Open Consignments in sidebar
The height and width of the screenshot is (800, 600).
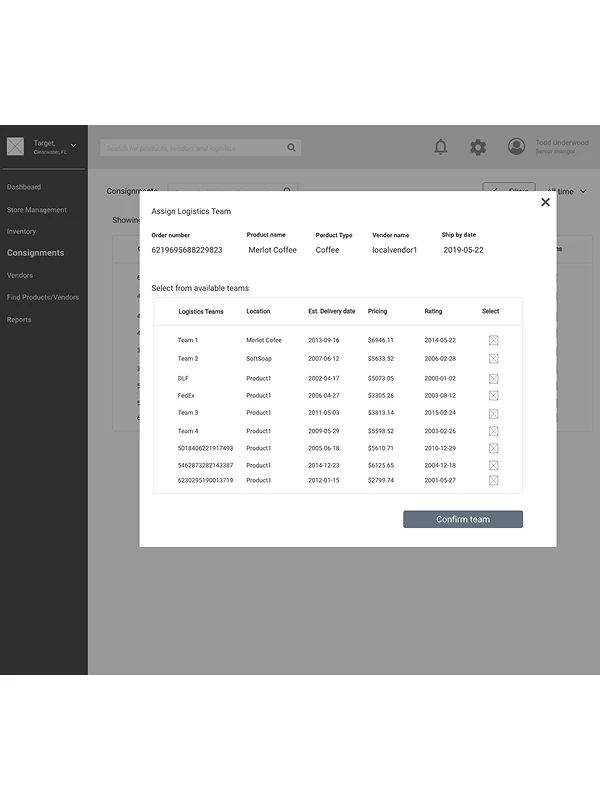coord(35,253)
